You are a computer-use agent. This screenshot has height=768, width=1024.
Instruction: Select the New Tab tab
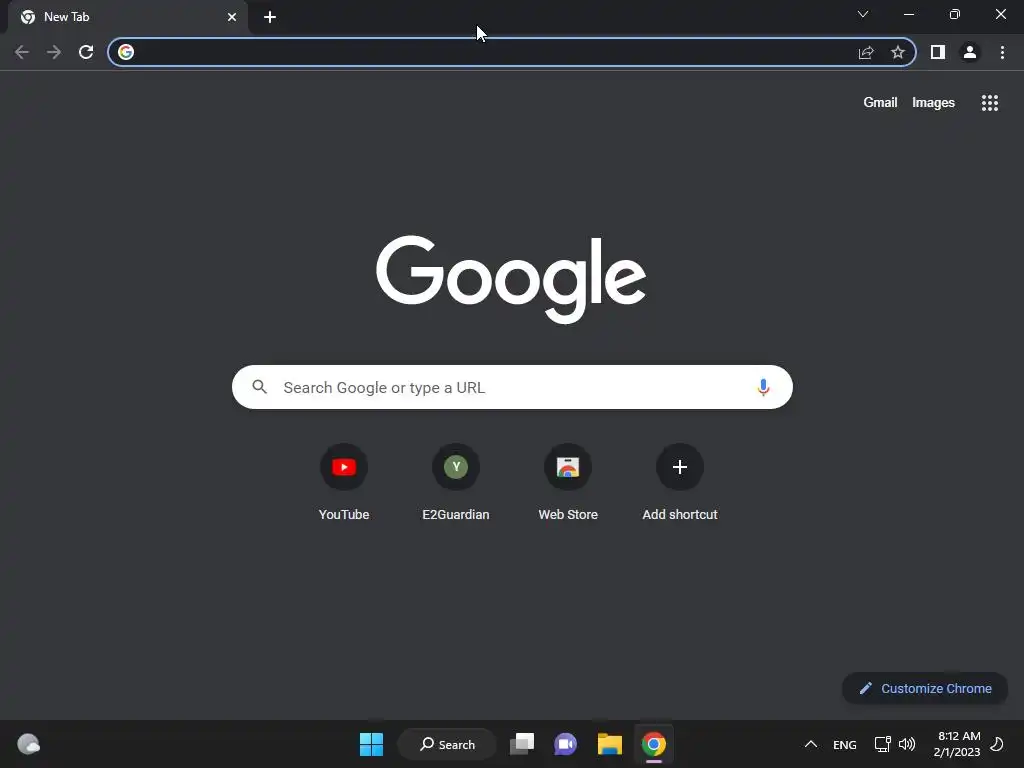pyautogui.click(x=127, y=17)
